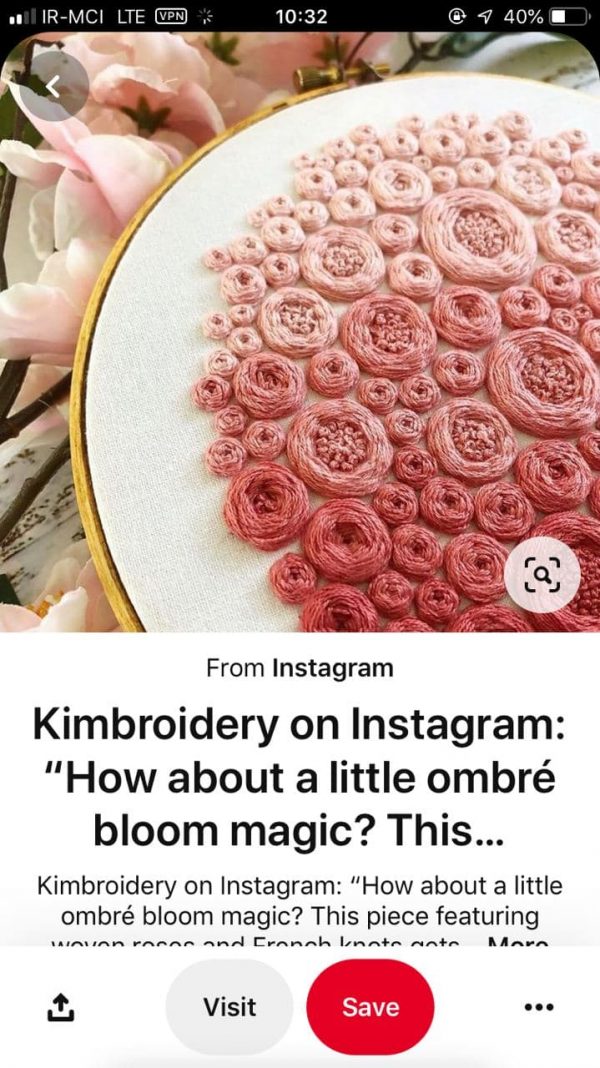Tap the back arrow over the pin image

pos(53,86)
